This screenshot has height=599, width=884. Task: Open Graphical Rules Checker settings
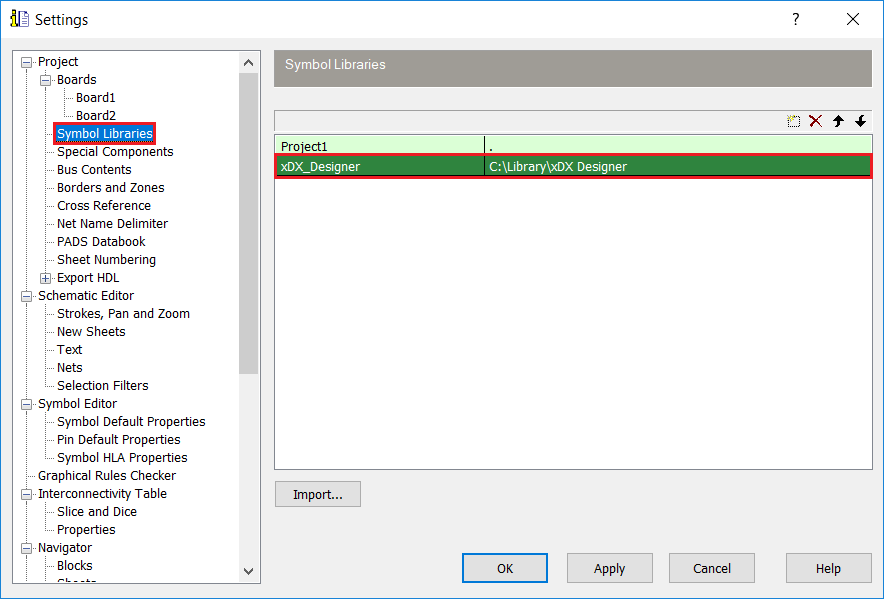pos(107,476)
